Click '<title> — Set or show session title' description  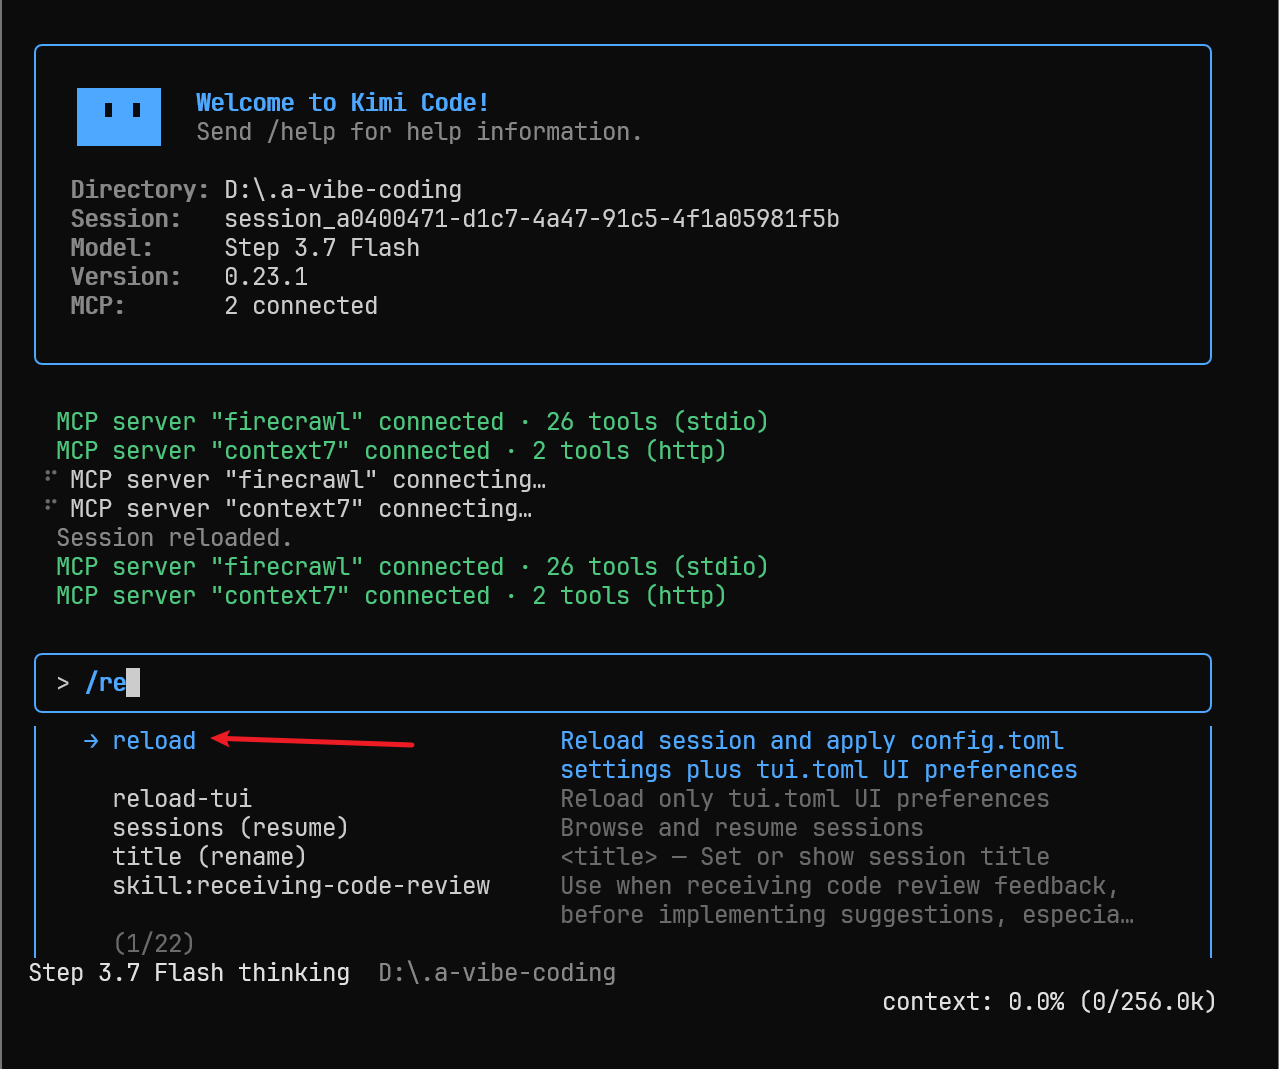[805, 857]
